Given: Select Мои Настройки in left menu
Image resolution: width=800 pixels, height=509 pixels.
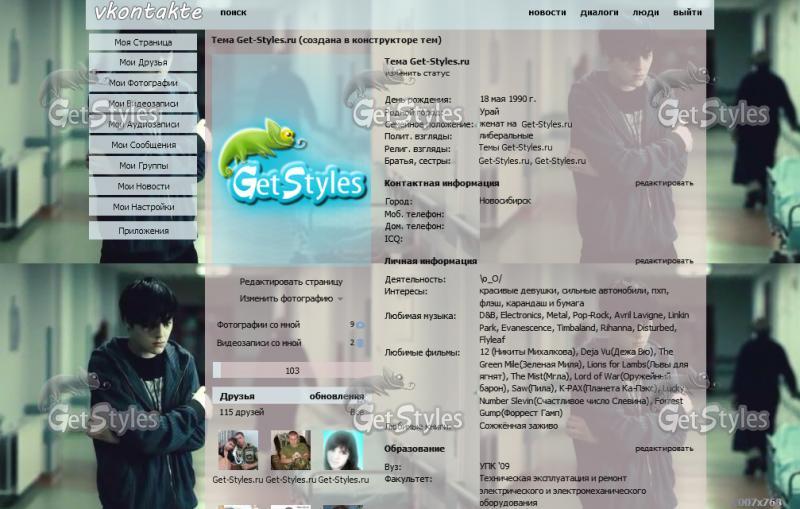Looking at the screenshot, I should click(x=143, y=207).
